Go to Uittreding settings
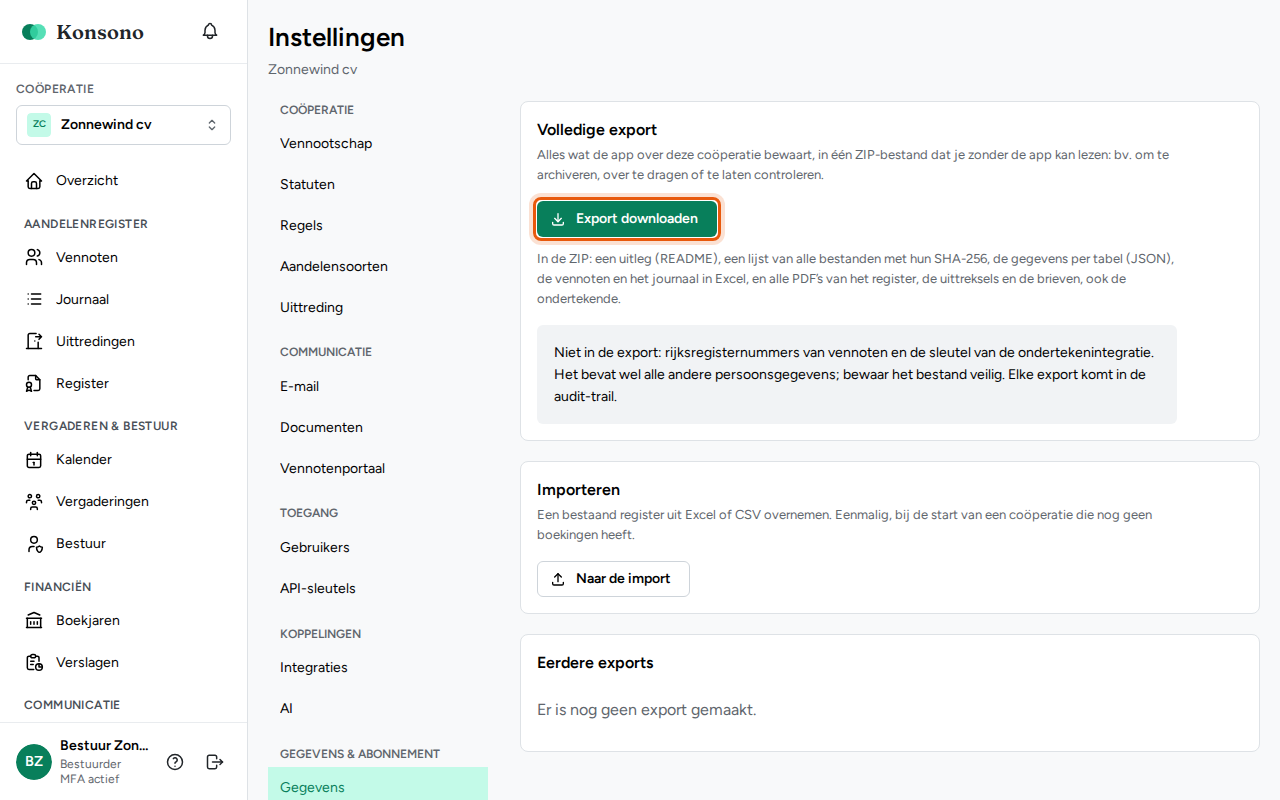 [378, 308]
